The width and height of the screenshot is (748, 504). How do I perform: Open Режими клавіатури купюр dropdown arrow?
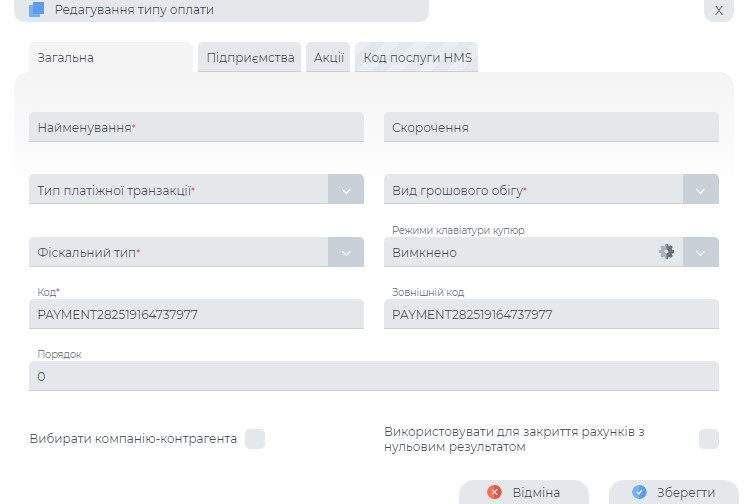tap(701, 253)
